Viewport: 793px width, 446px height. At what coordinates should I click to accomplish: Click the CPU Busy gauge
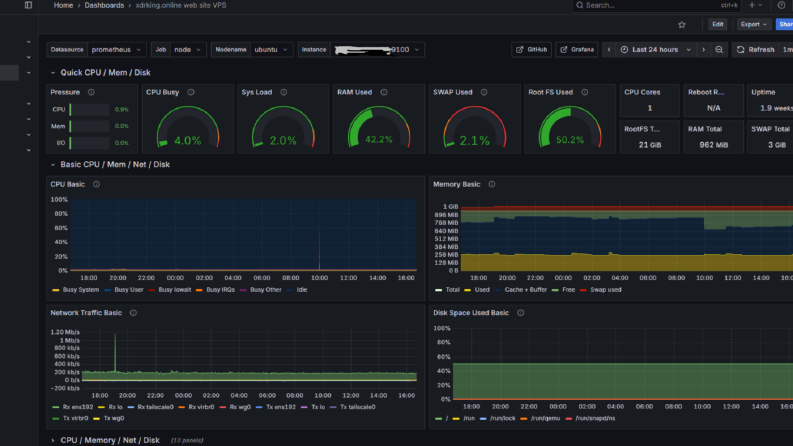coord(188,127)
